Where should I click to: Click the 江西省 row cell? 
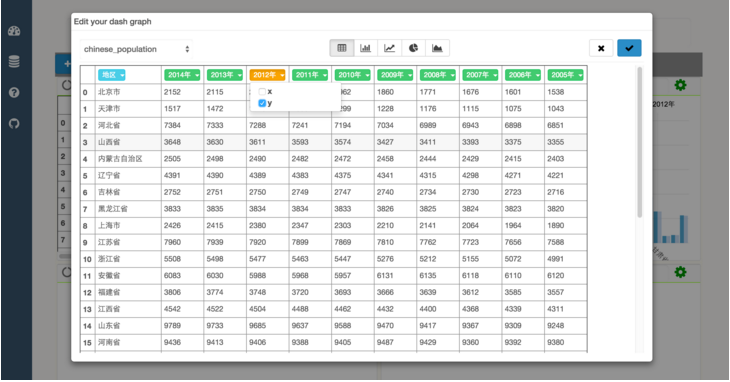(x=128, y=309)
